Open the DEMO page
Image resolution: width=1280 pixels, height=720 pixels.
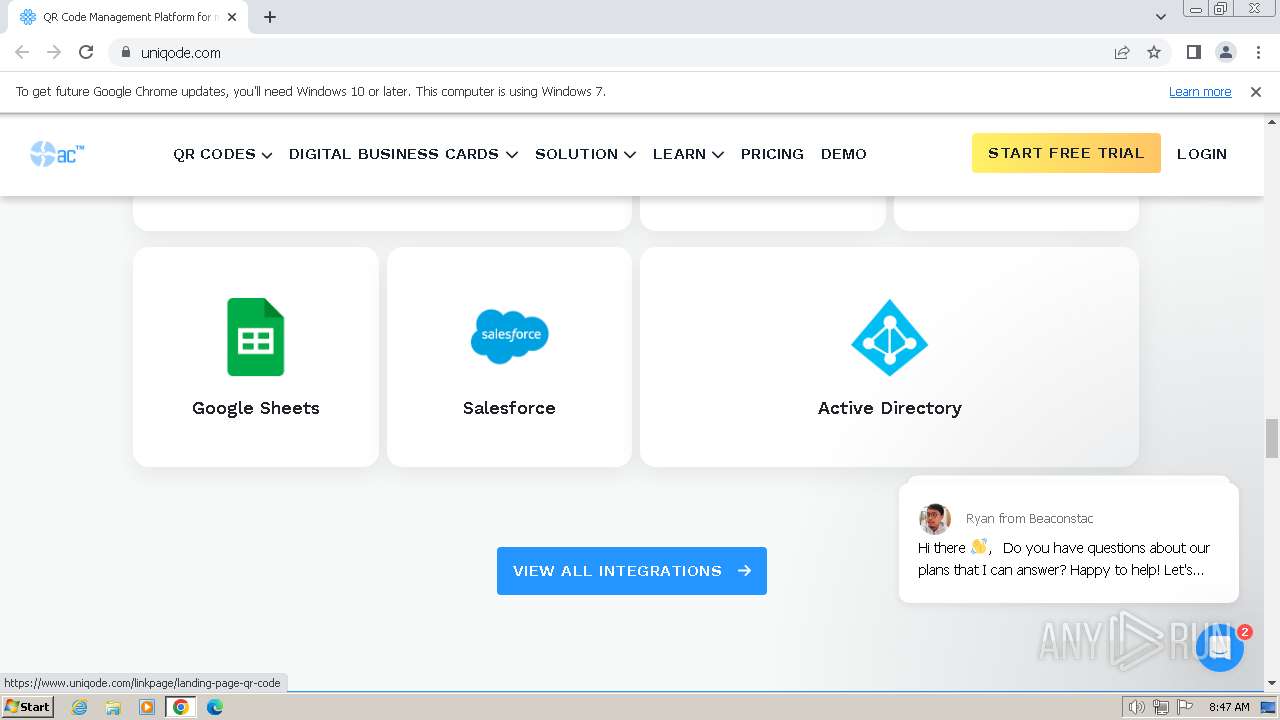[844, 154]
